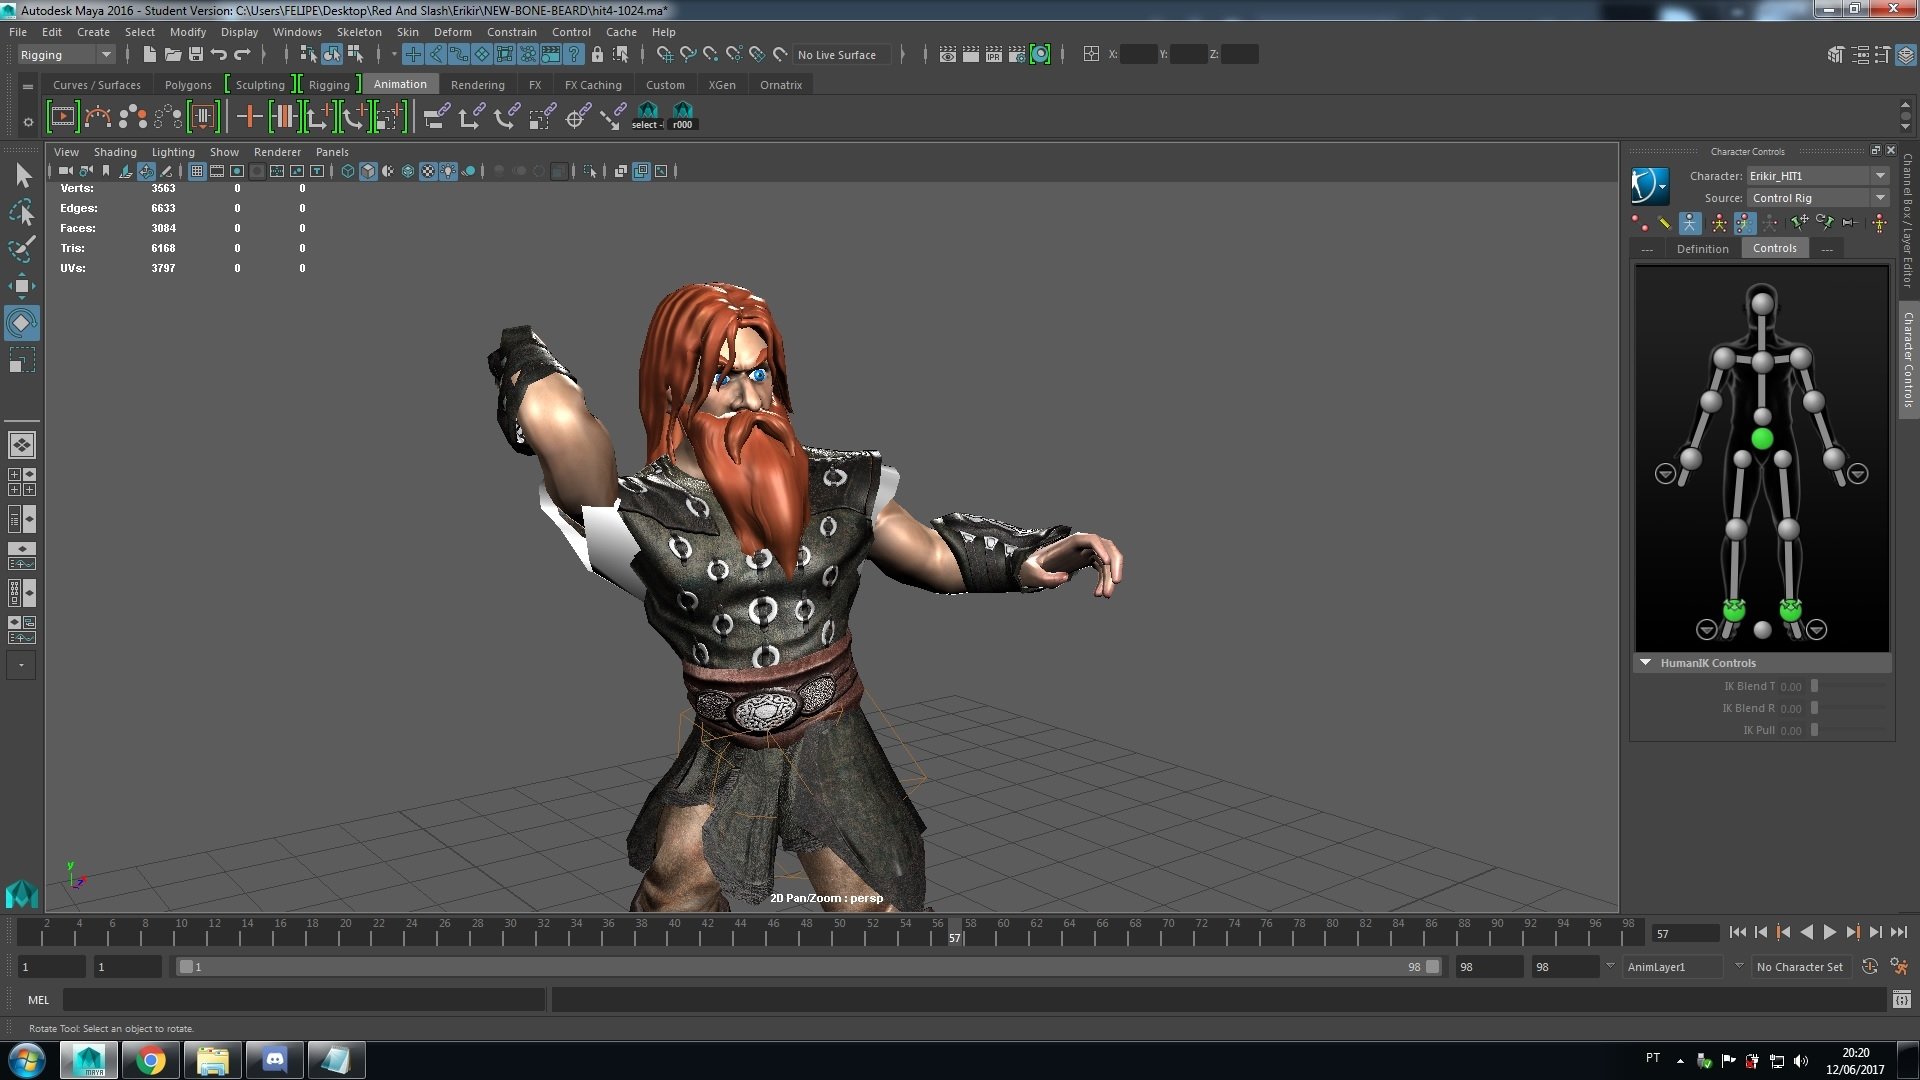Choose the Move tool in the toolbox
This screenshot has width=1920, height=1080.
coord(22,286)
